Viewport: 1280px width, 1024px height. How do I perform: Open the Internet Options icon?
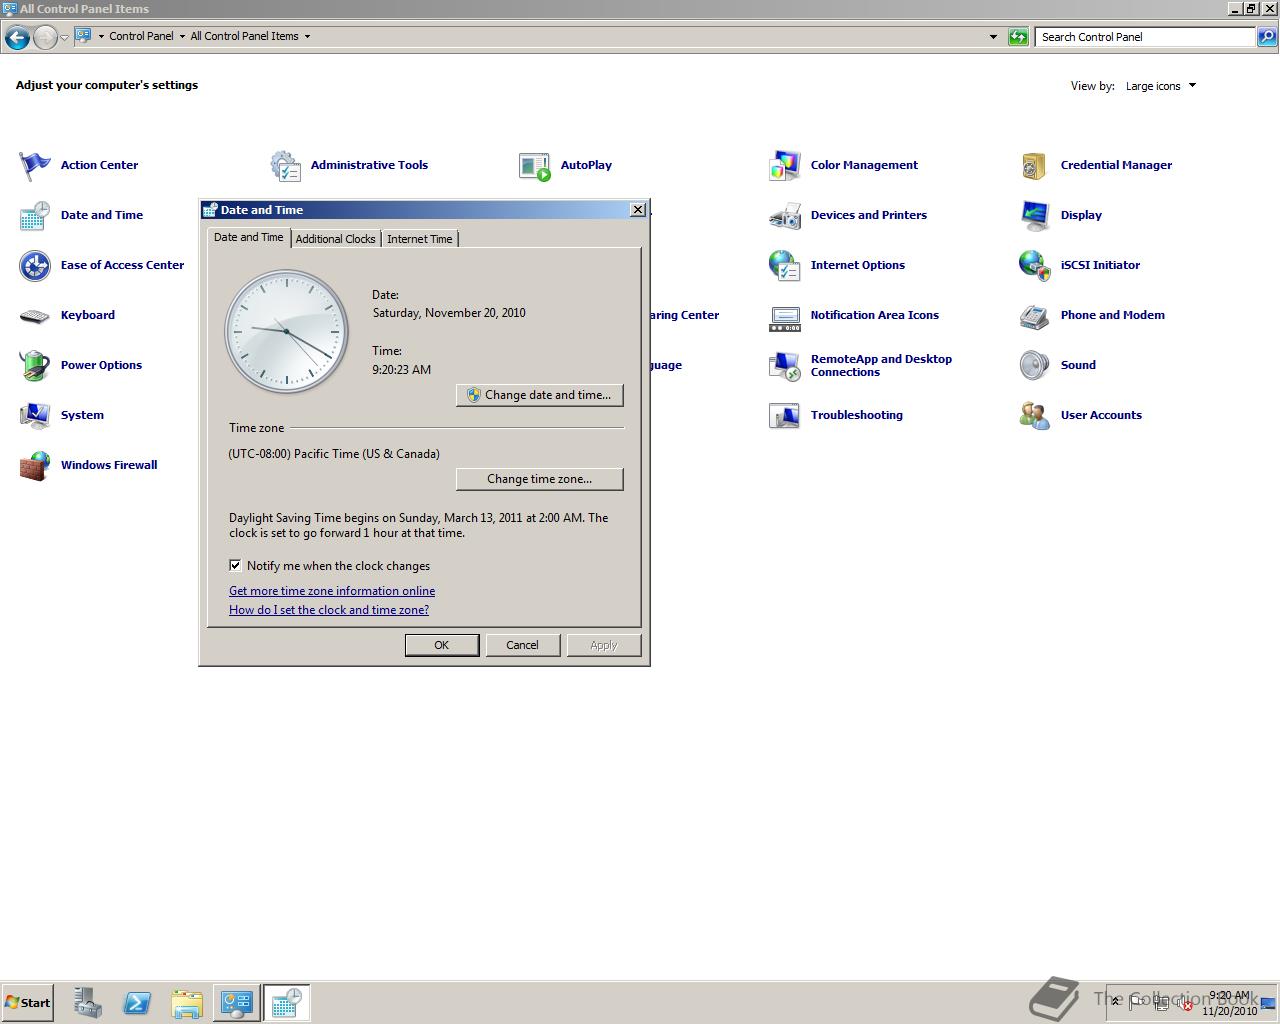click(785, 265)
